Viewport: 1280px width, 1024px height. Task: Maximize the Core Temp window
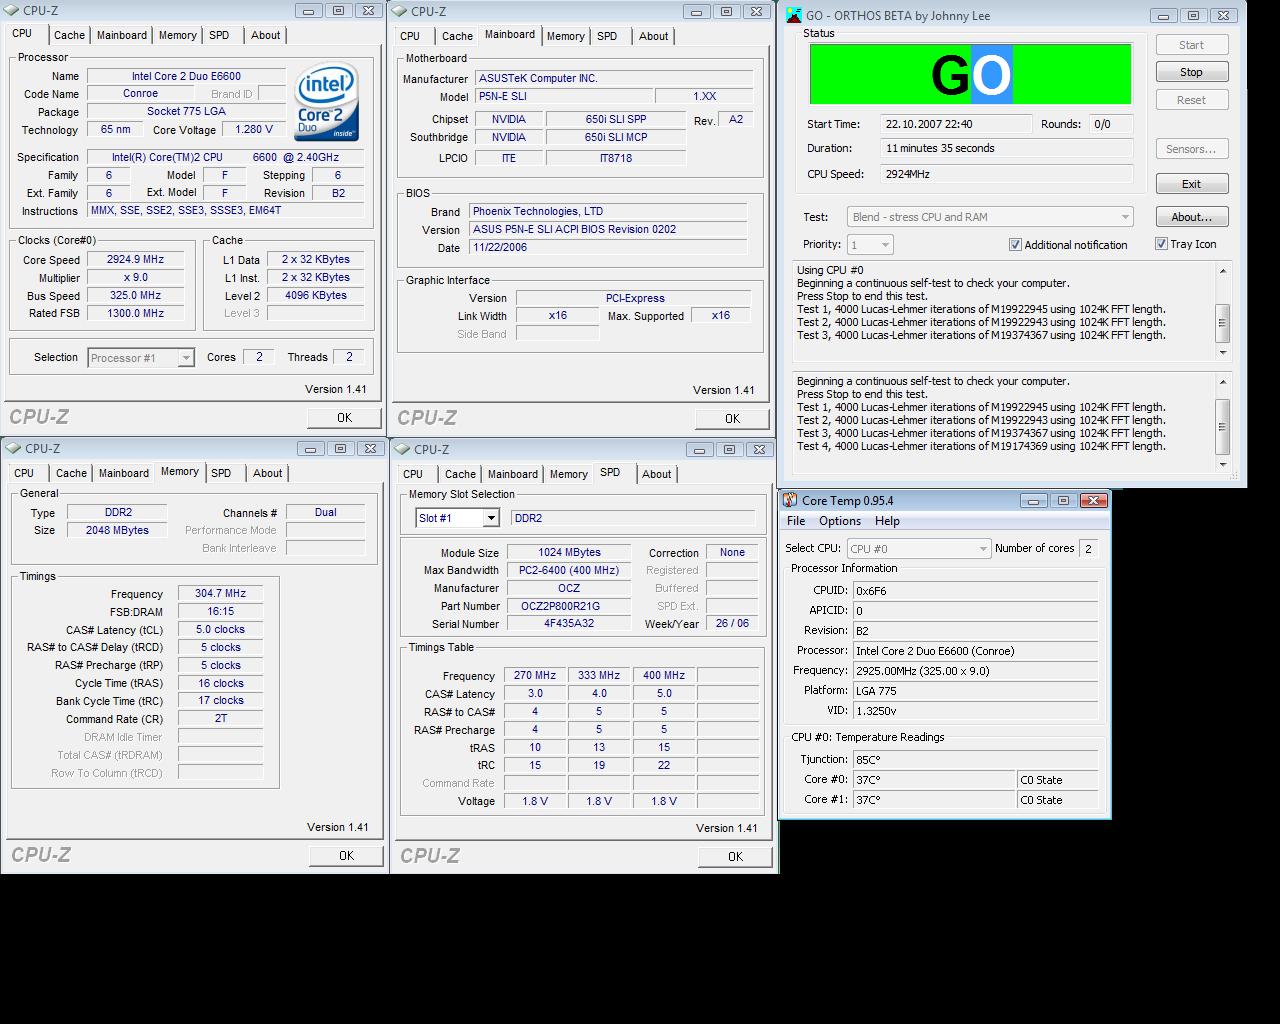point(1063,500)
